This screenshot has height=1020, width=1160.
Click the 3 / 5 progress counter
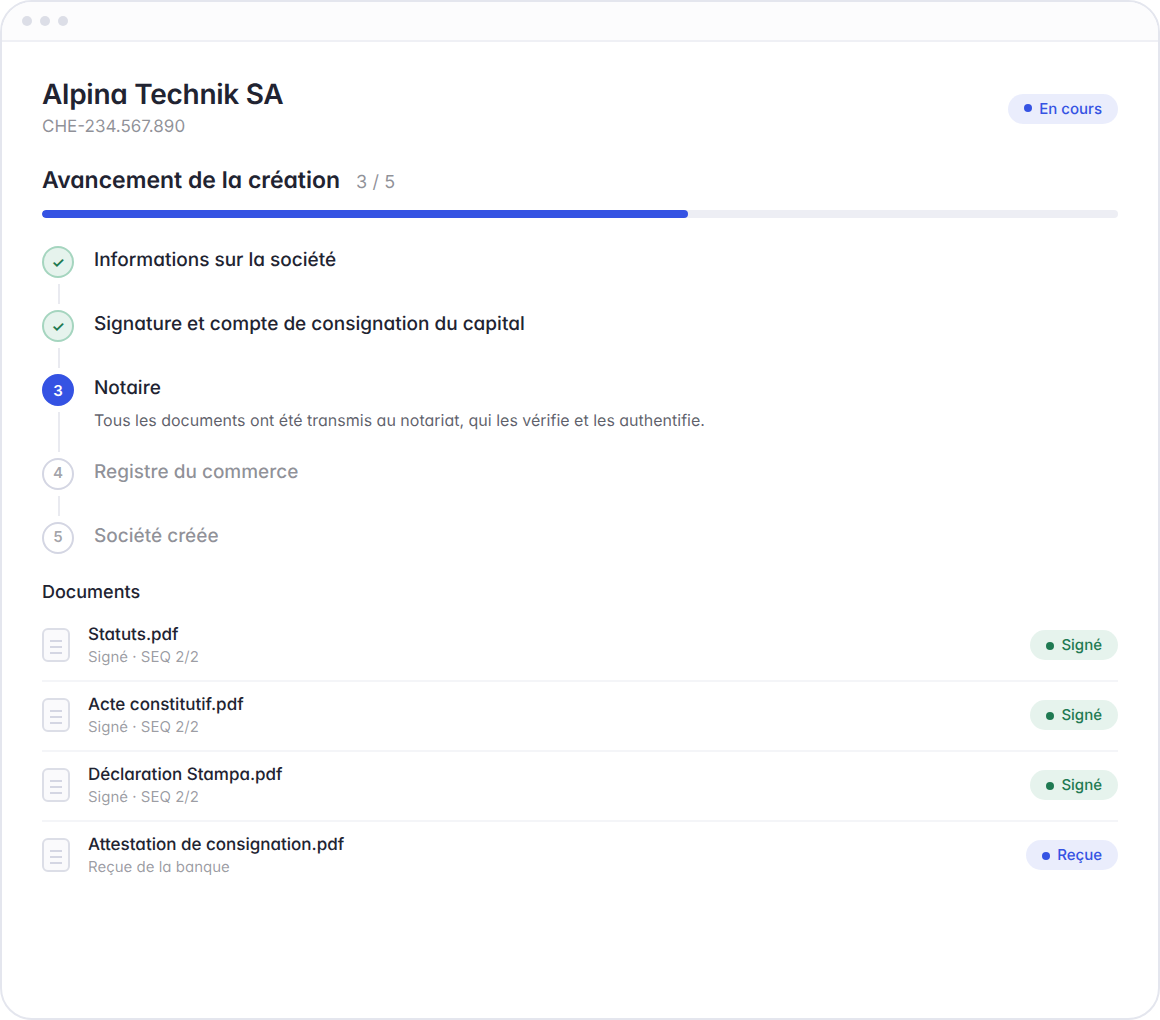(375, 182)
